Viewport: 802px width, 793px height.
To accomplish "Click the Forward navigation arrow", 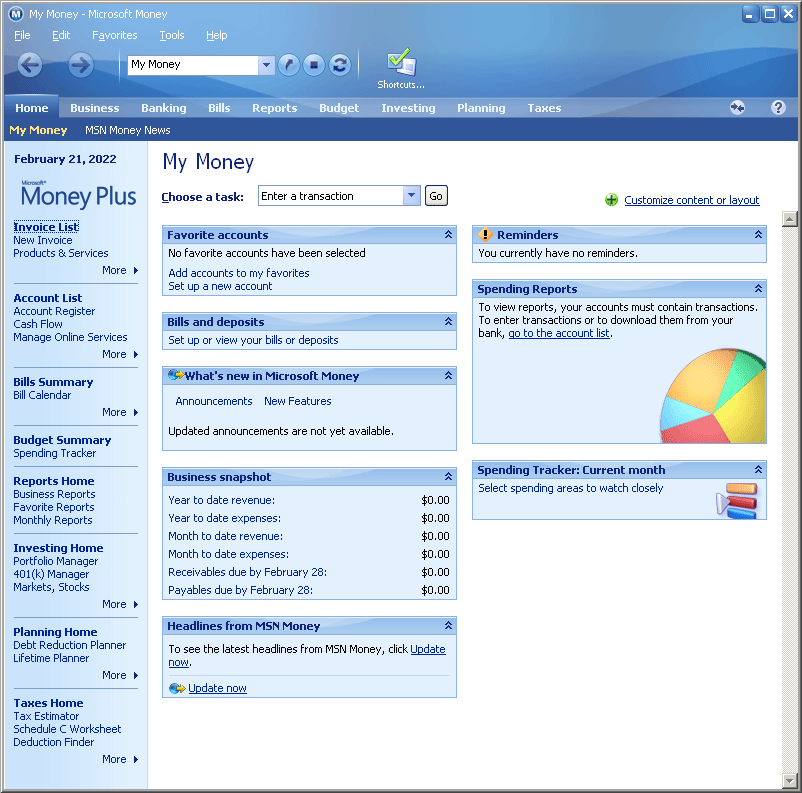I will pyautogui.click(x=81, y=65).
